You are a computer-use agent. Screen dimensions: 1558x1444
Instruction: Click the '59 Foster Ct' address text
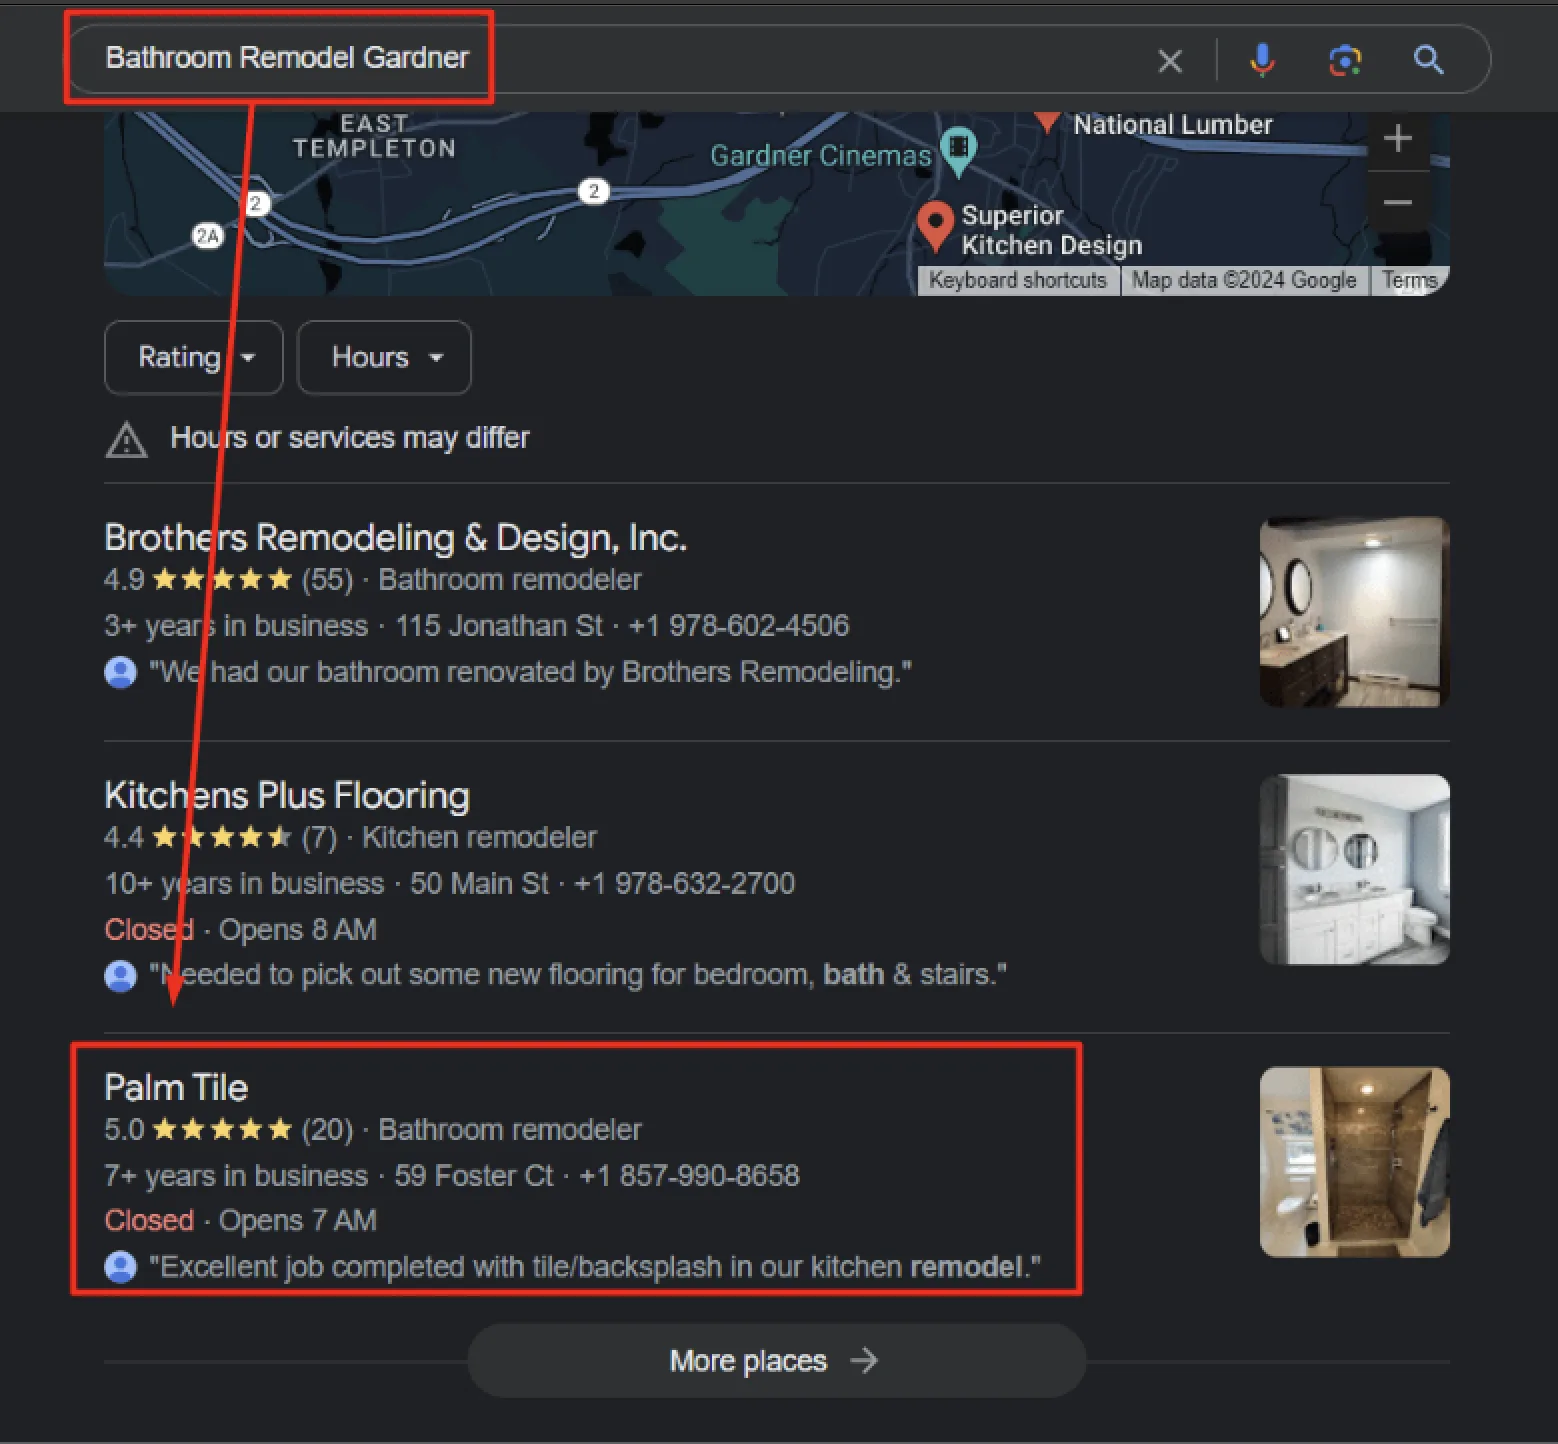tap(473, 1176)
